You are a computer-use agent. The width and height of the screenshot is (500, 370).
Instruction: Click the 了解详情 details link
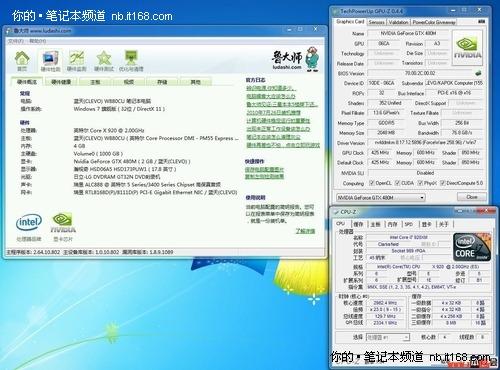point(305,231)
